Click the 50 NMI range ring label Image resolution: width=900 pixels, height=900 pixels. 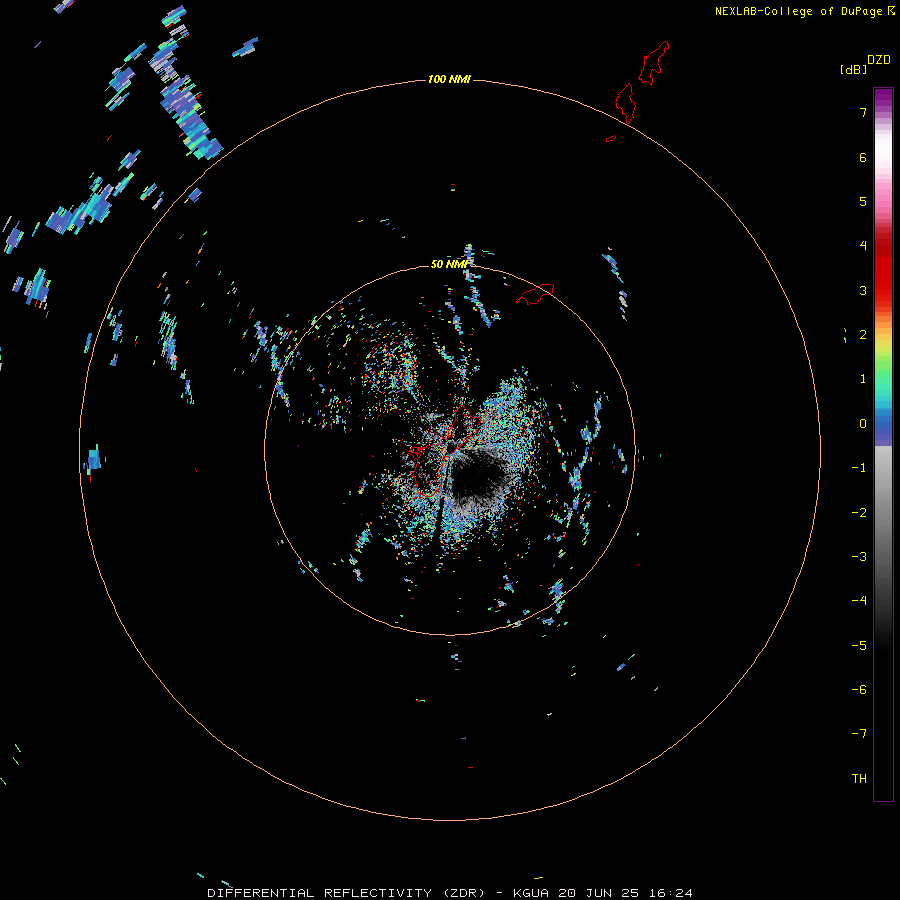(449, 264)
